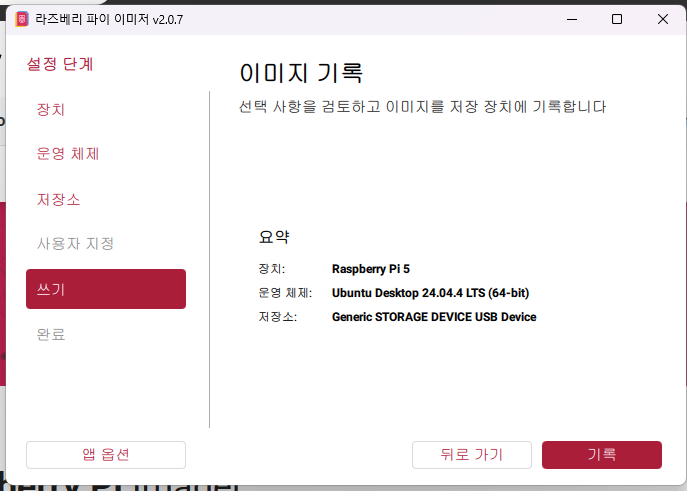687x491 pixels.
Task: Go back with the 뒤로 가기 button
Action: pos(472,455)
